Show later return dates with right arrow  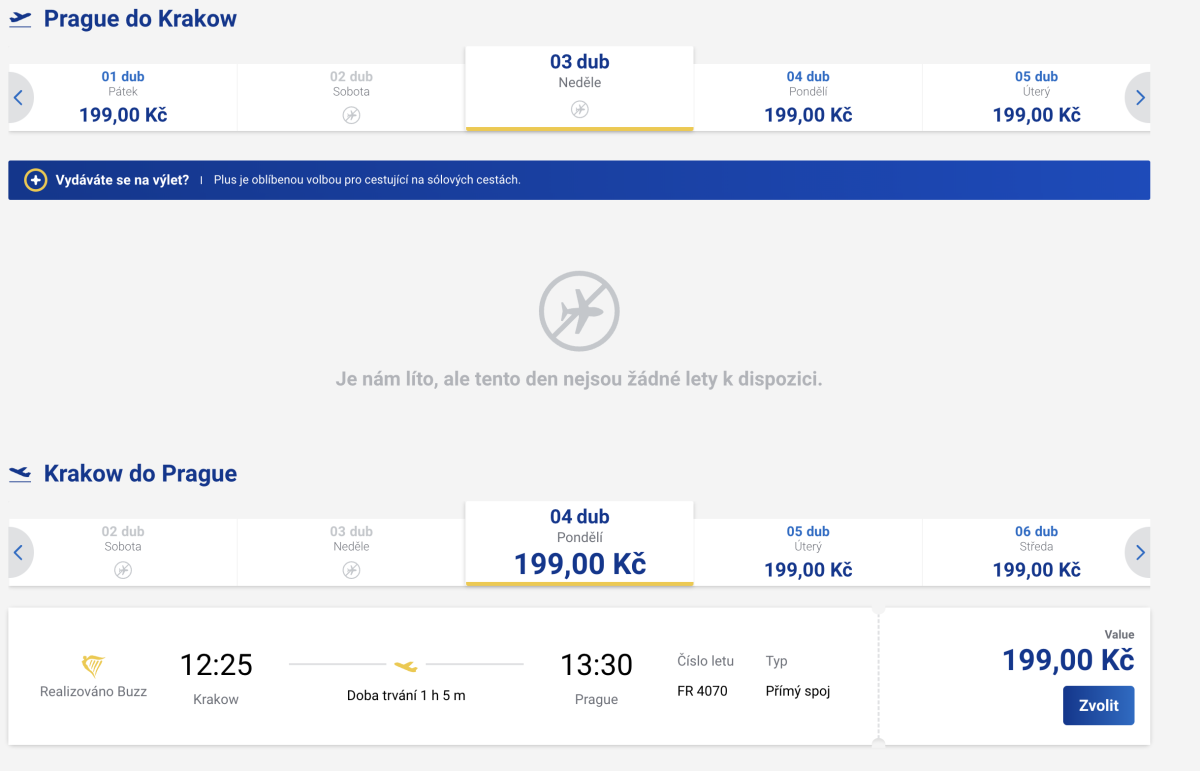(1140, 552)
